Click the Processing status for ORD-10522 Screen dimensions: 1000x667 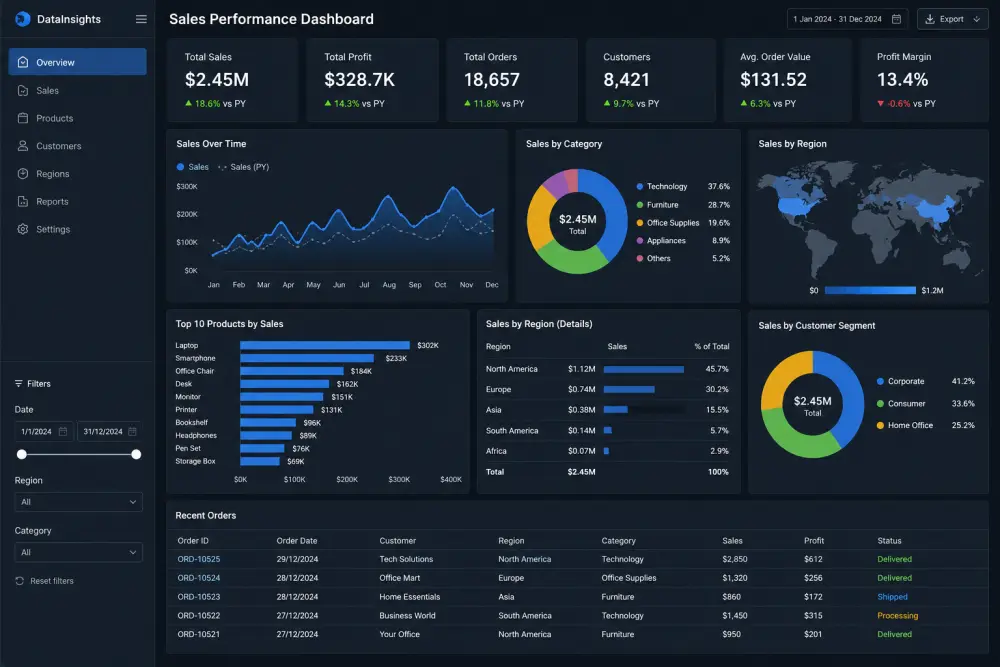point(897,615)
